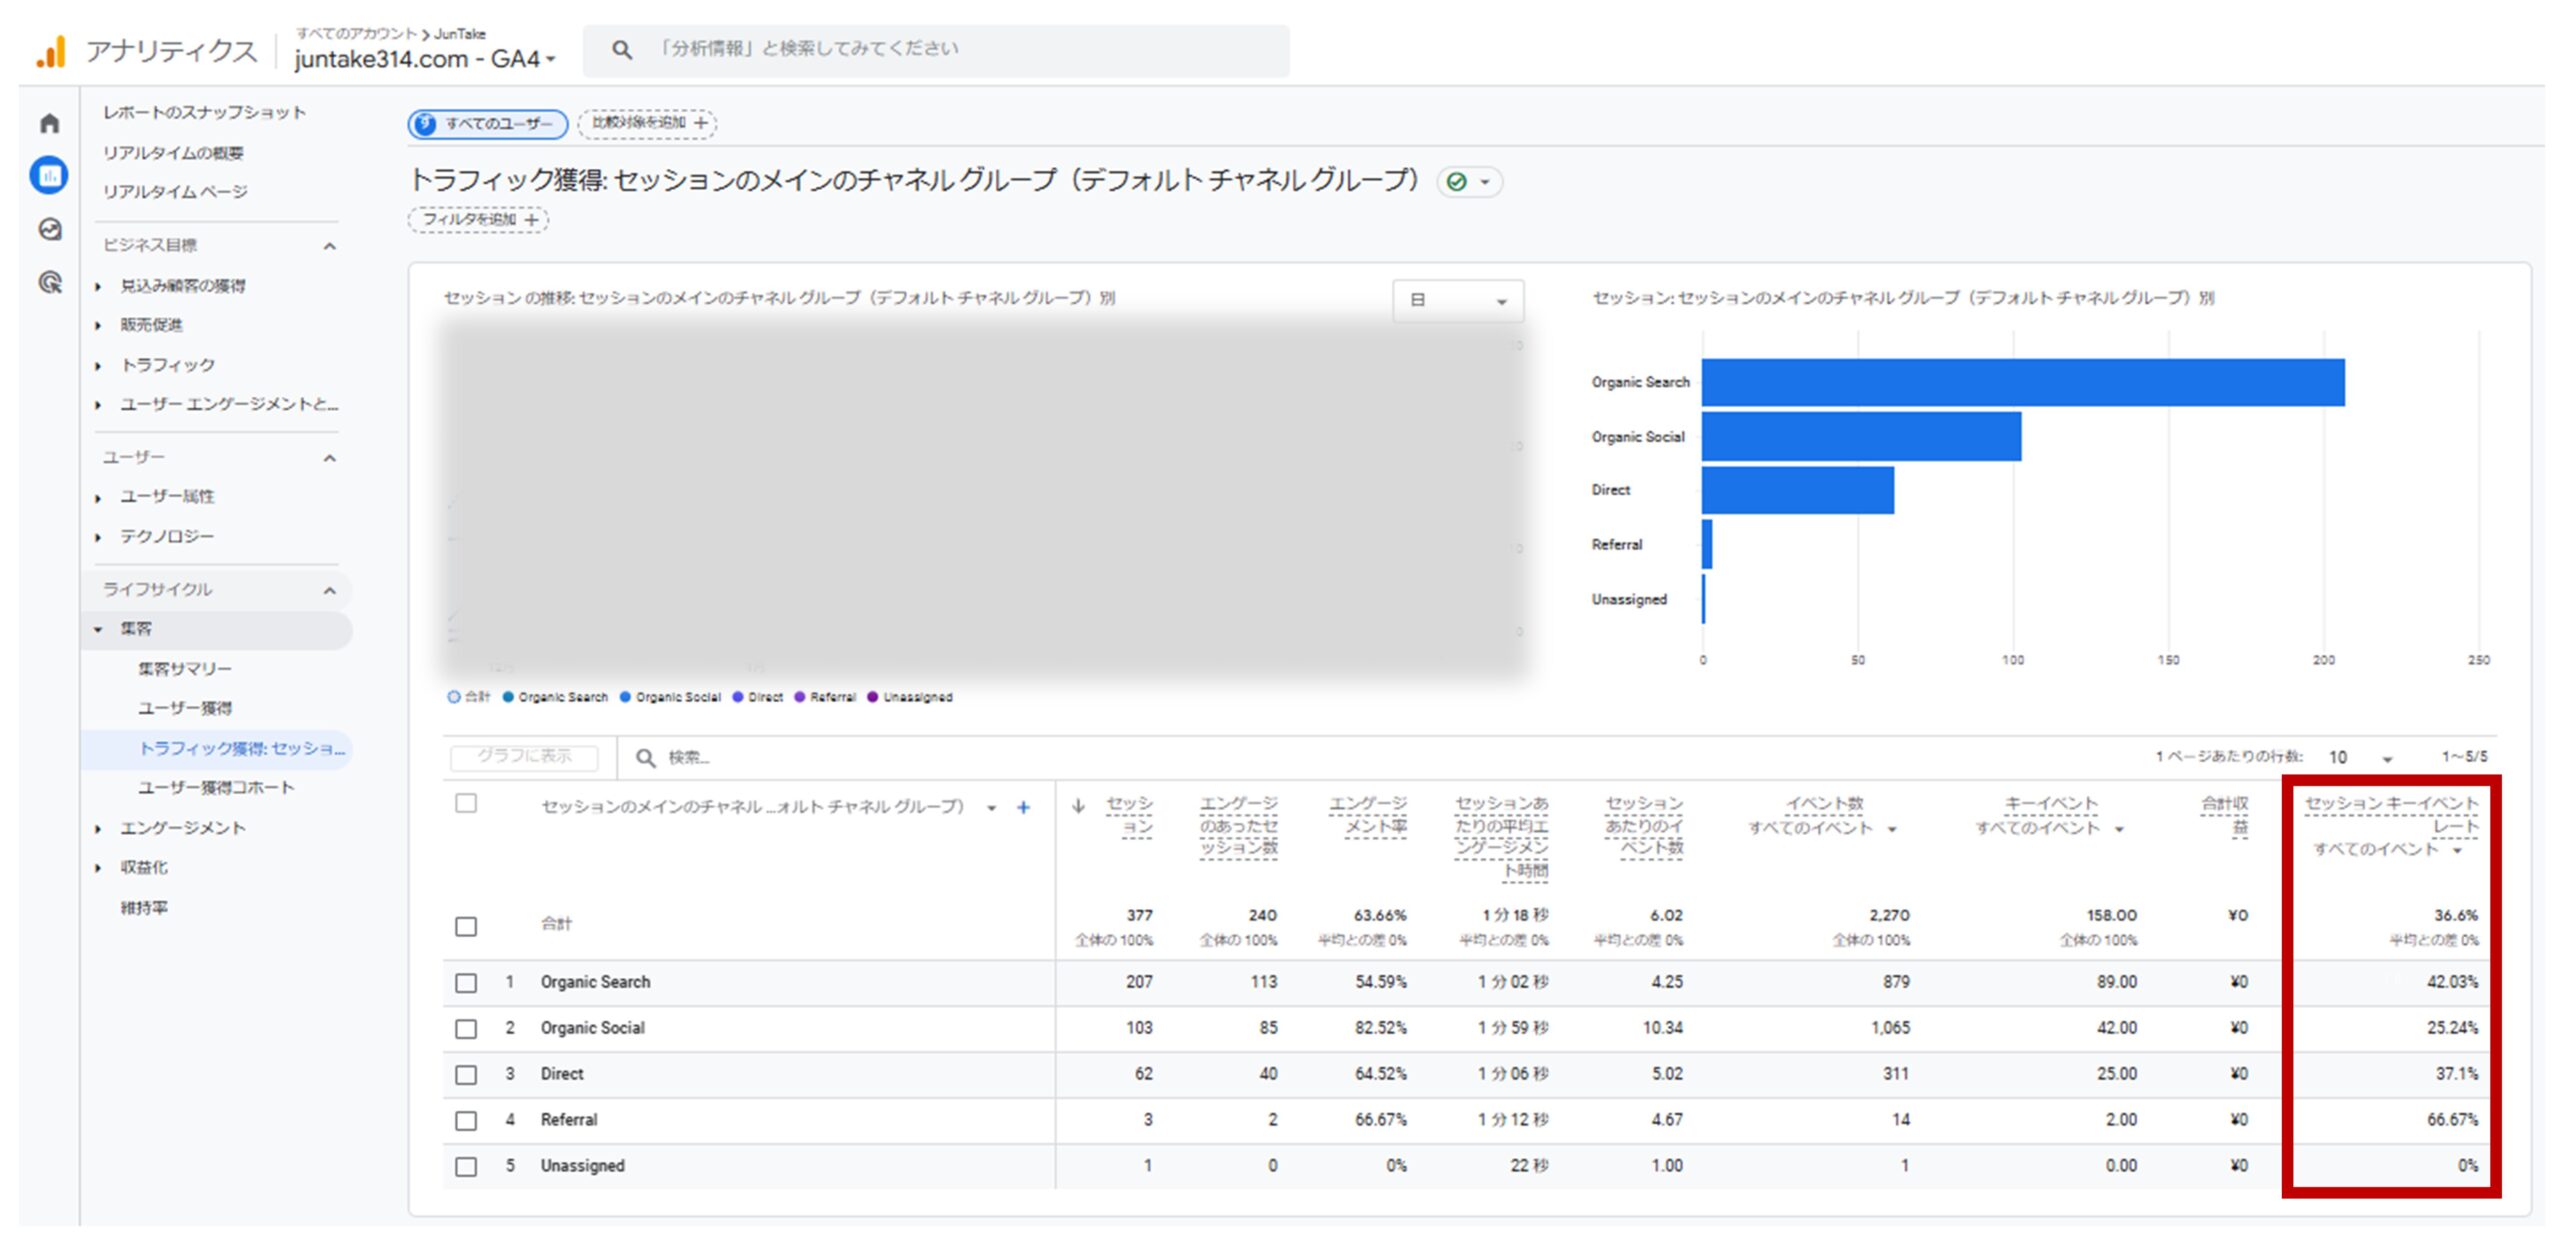Add a secondary dimension with the plus icon
This screenshot has height=1243, width=2560.
[x=1024, y=807]
